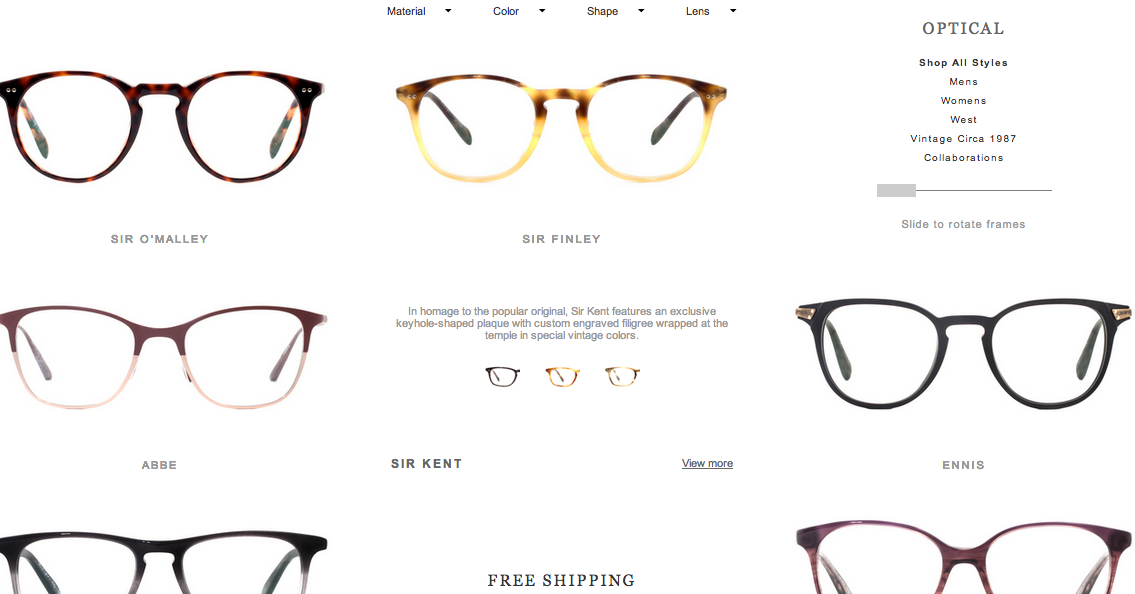
Task: Select the dark Sir Kent color variant thumbnail
Action: point(502,376)
